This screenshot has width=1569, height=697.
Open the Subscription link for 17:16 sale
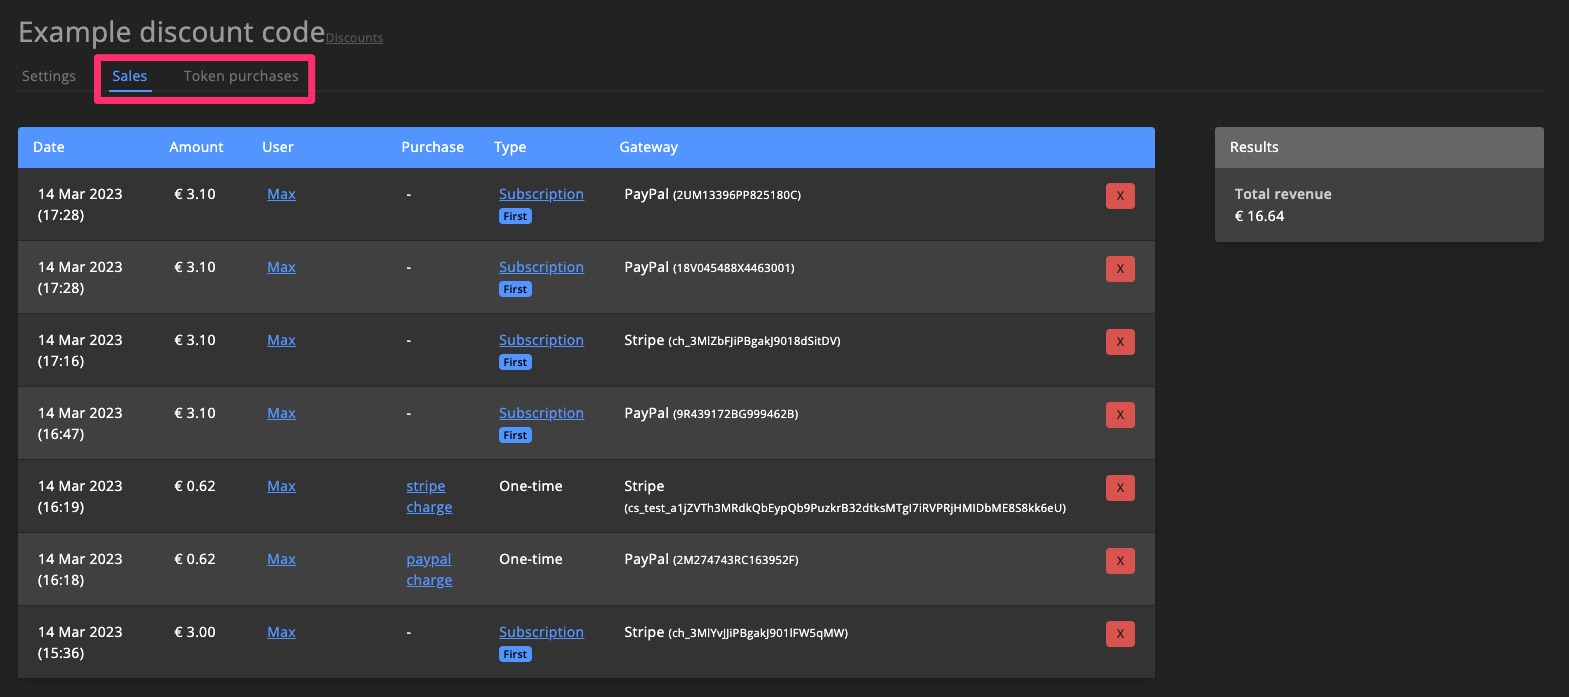541,340
